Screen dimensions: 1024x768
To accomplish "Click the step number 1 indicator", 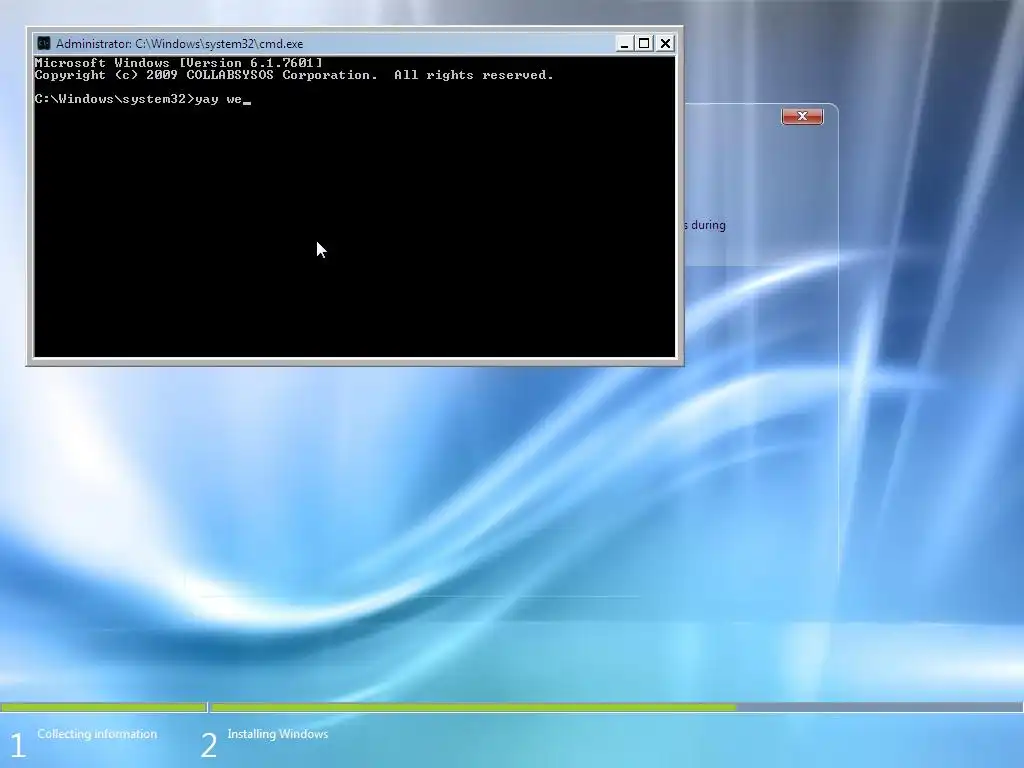I will [x=18, y=745].
